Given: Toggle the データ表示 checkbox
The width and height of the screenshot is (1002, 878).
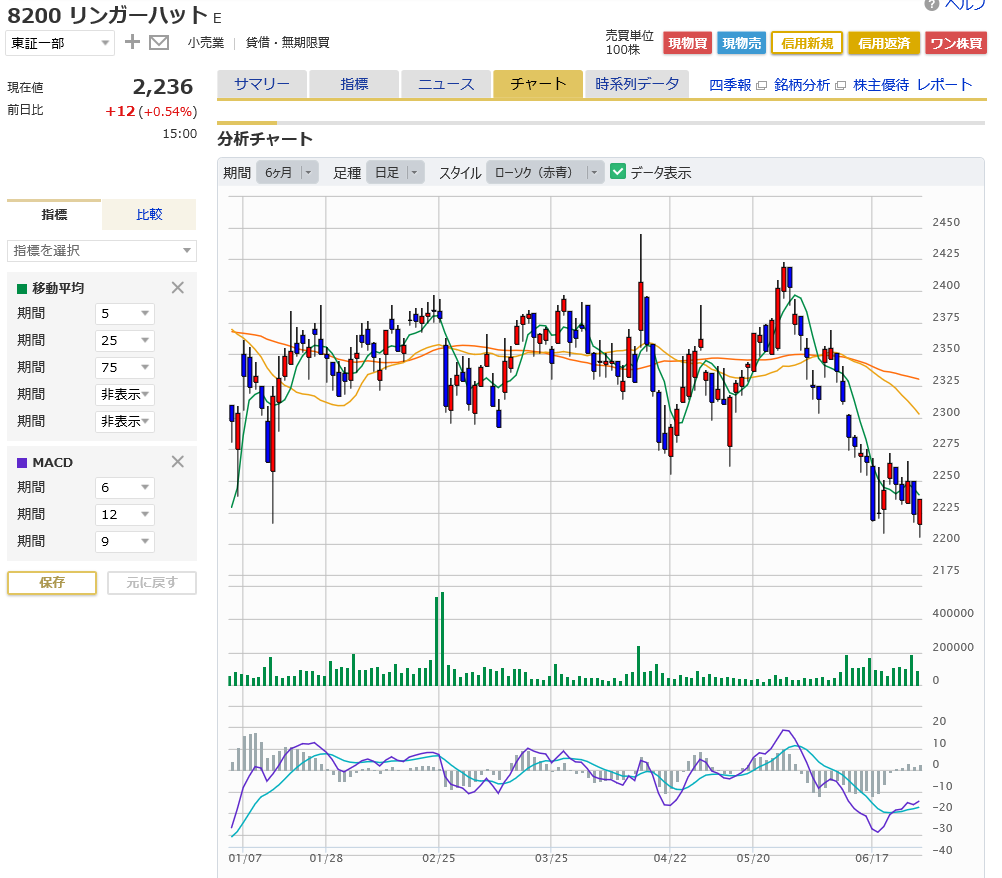Looking at the screenshot, I should coord(617,172).
